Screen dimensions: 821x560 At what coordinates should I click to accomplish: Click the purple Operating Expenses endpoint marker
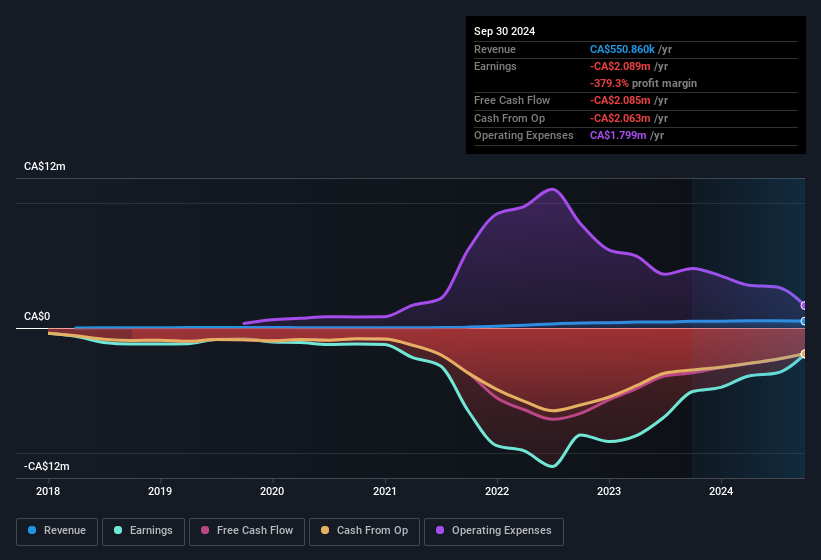(x=804, y=305)
